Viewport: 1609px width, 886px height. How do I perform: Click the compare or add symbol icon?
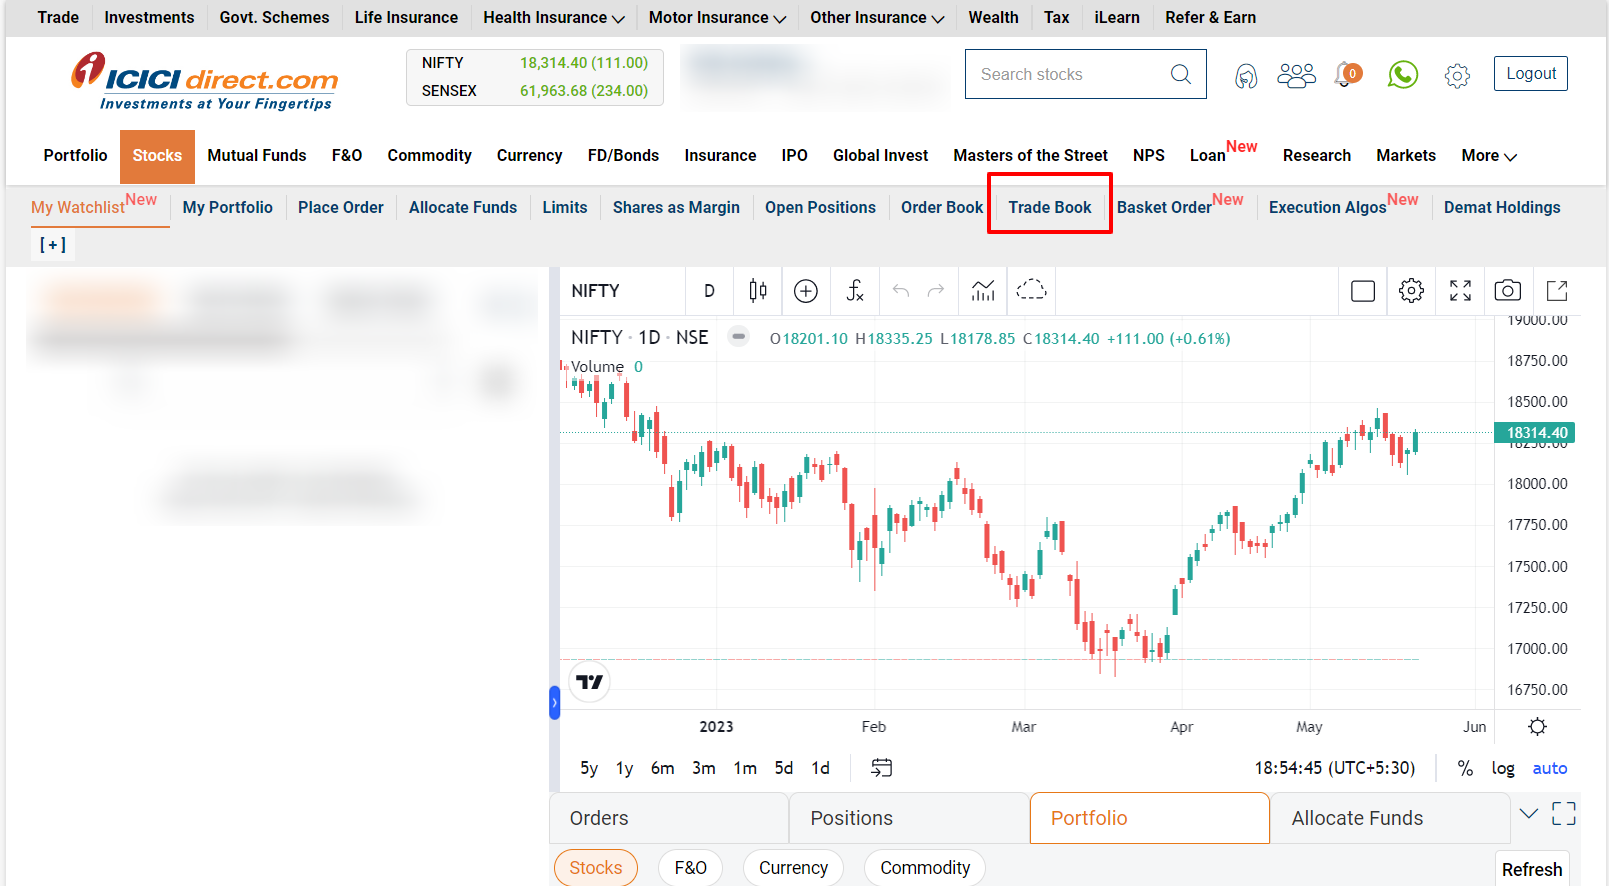coord(806,291)
